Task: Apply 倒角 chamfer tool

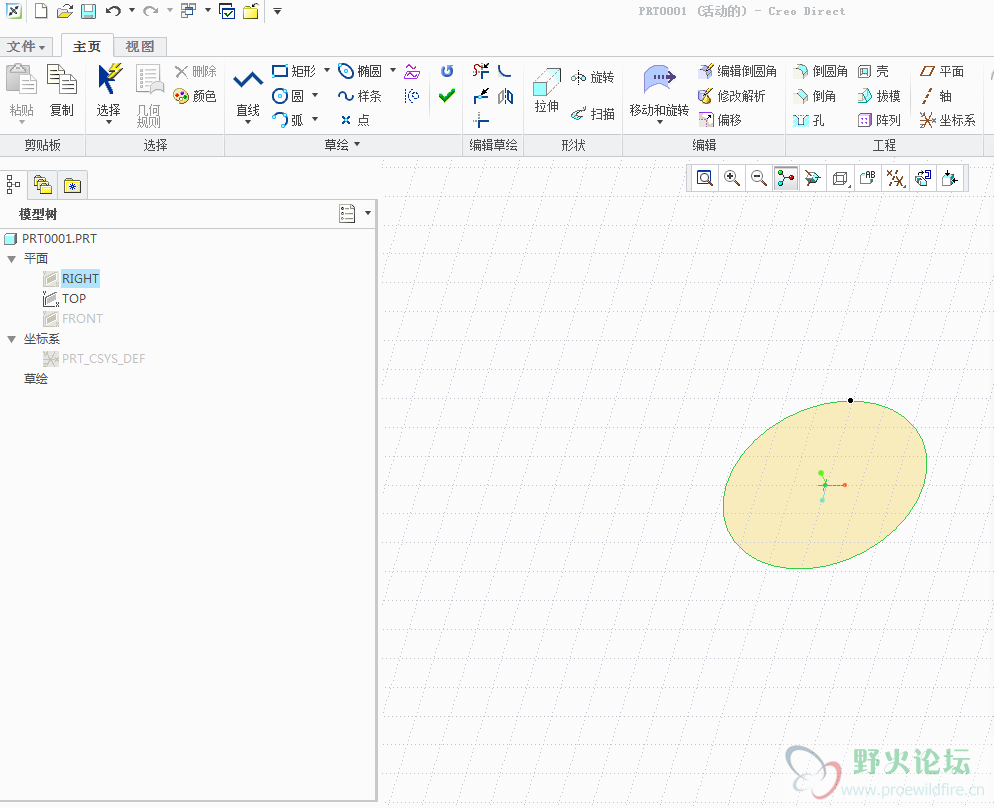Action: [x=815, y=96]
